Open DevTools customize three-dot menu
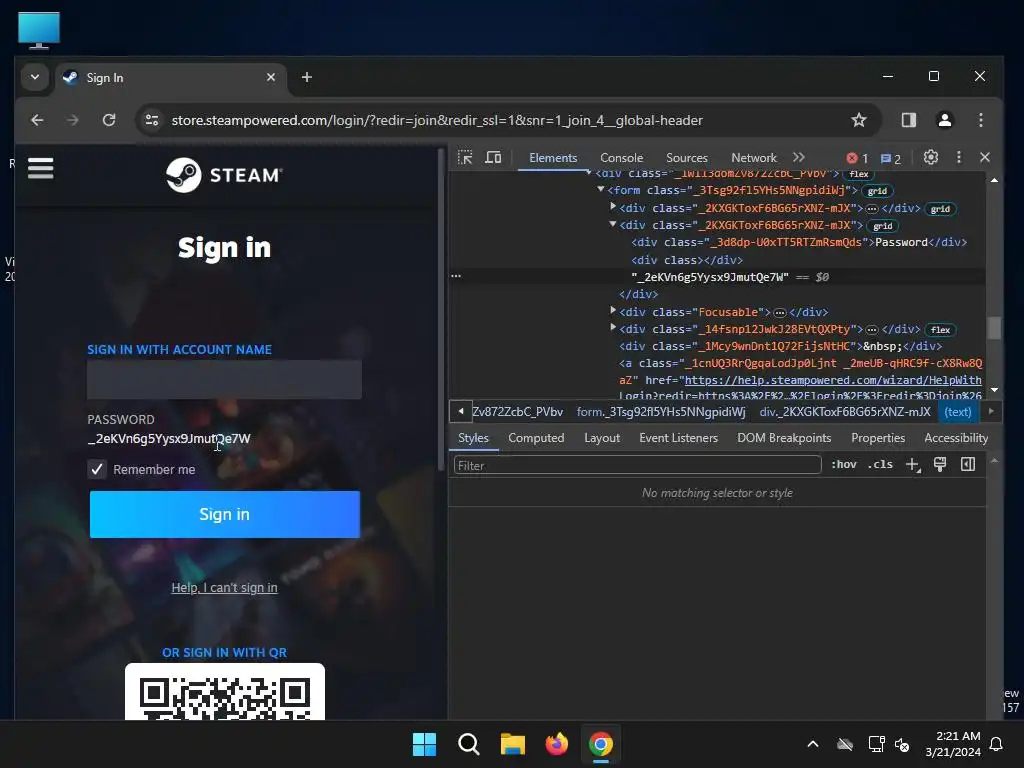This screenshot has width=1024, height=768. (959, 157)
